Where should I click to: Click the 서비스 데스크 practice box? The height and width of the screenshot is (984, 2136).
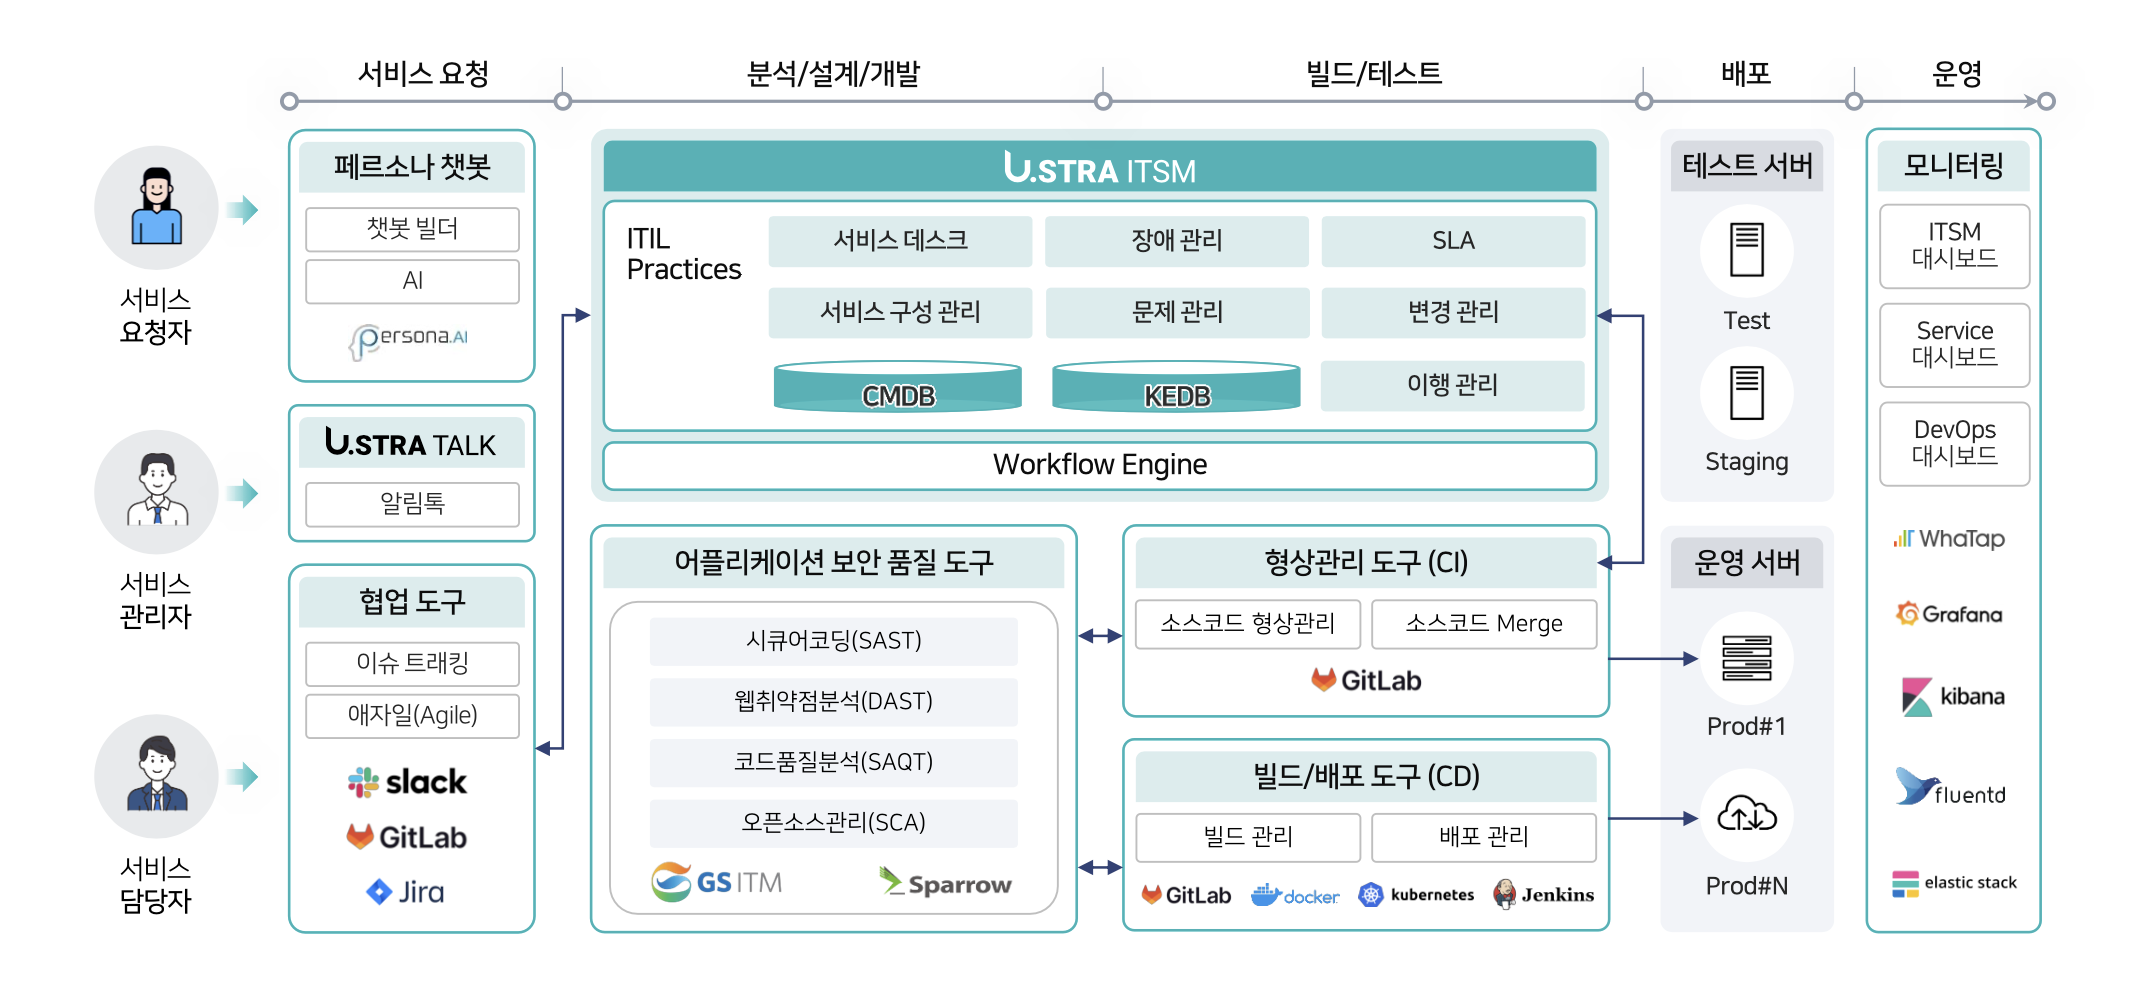pos(900,241)
